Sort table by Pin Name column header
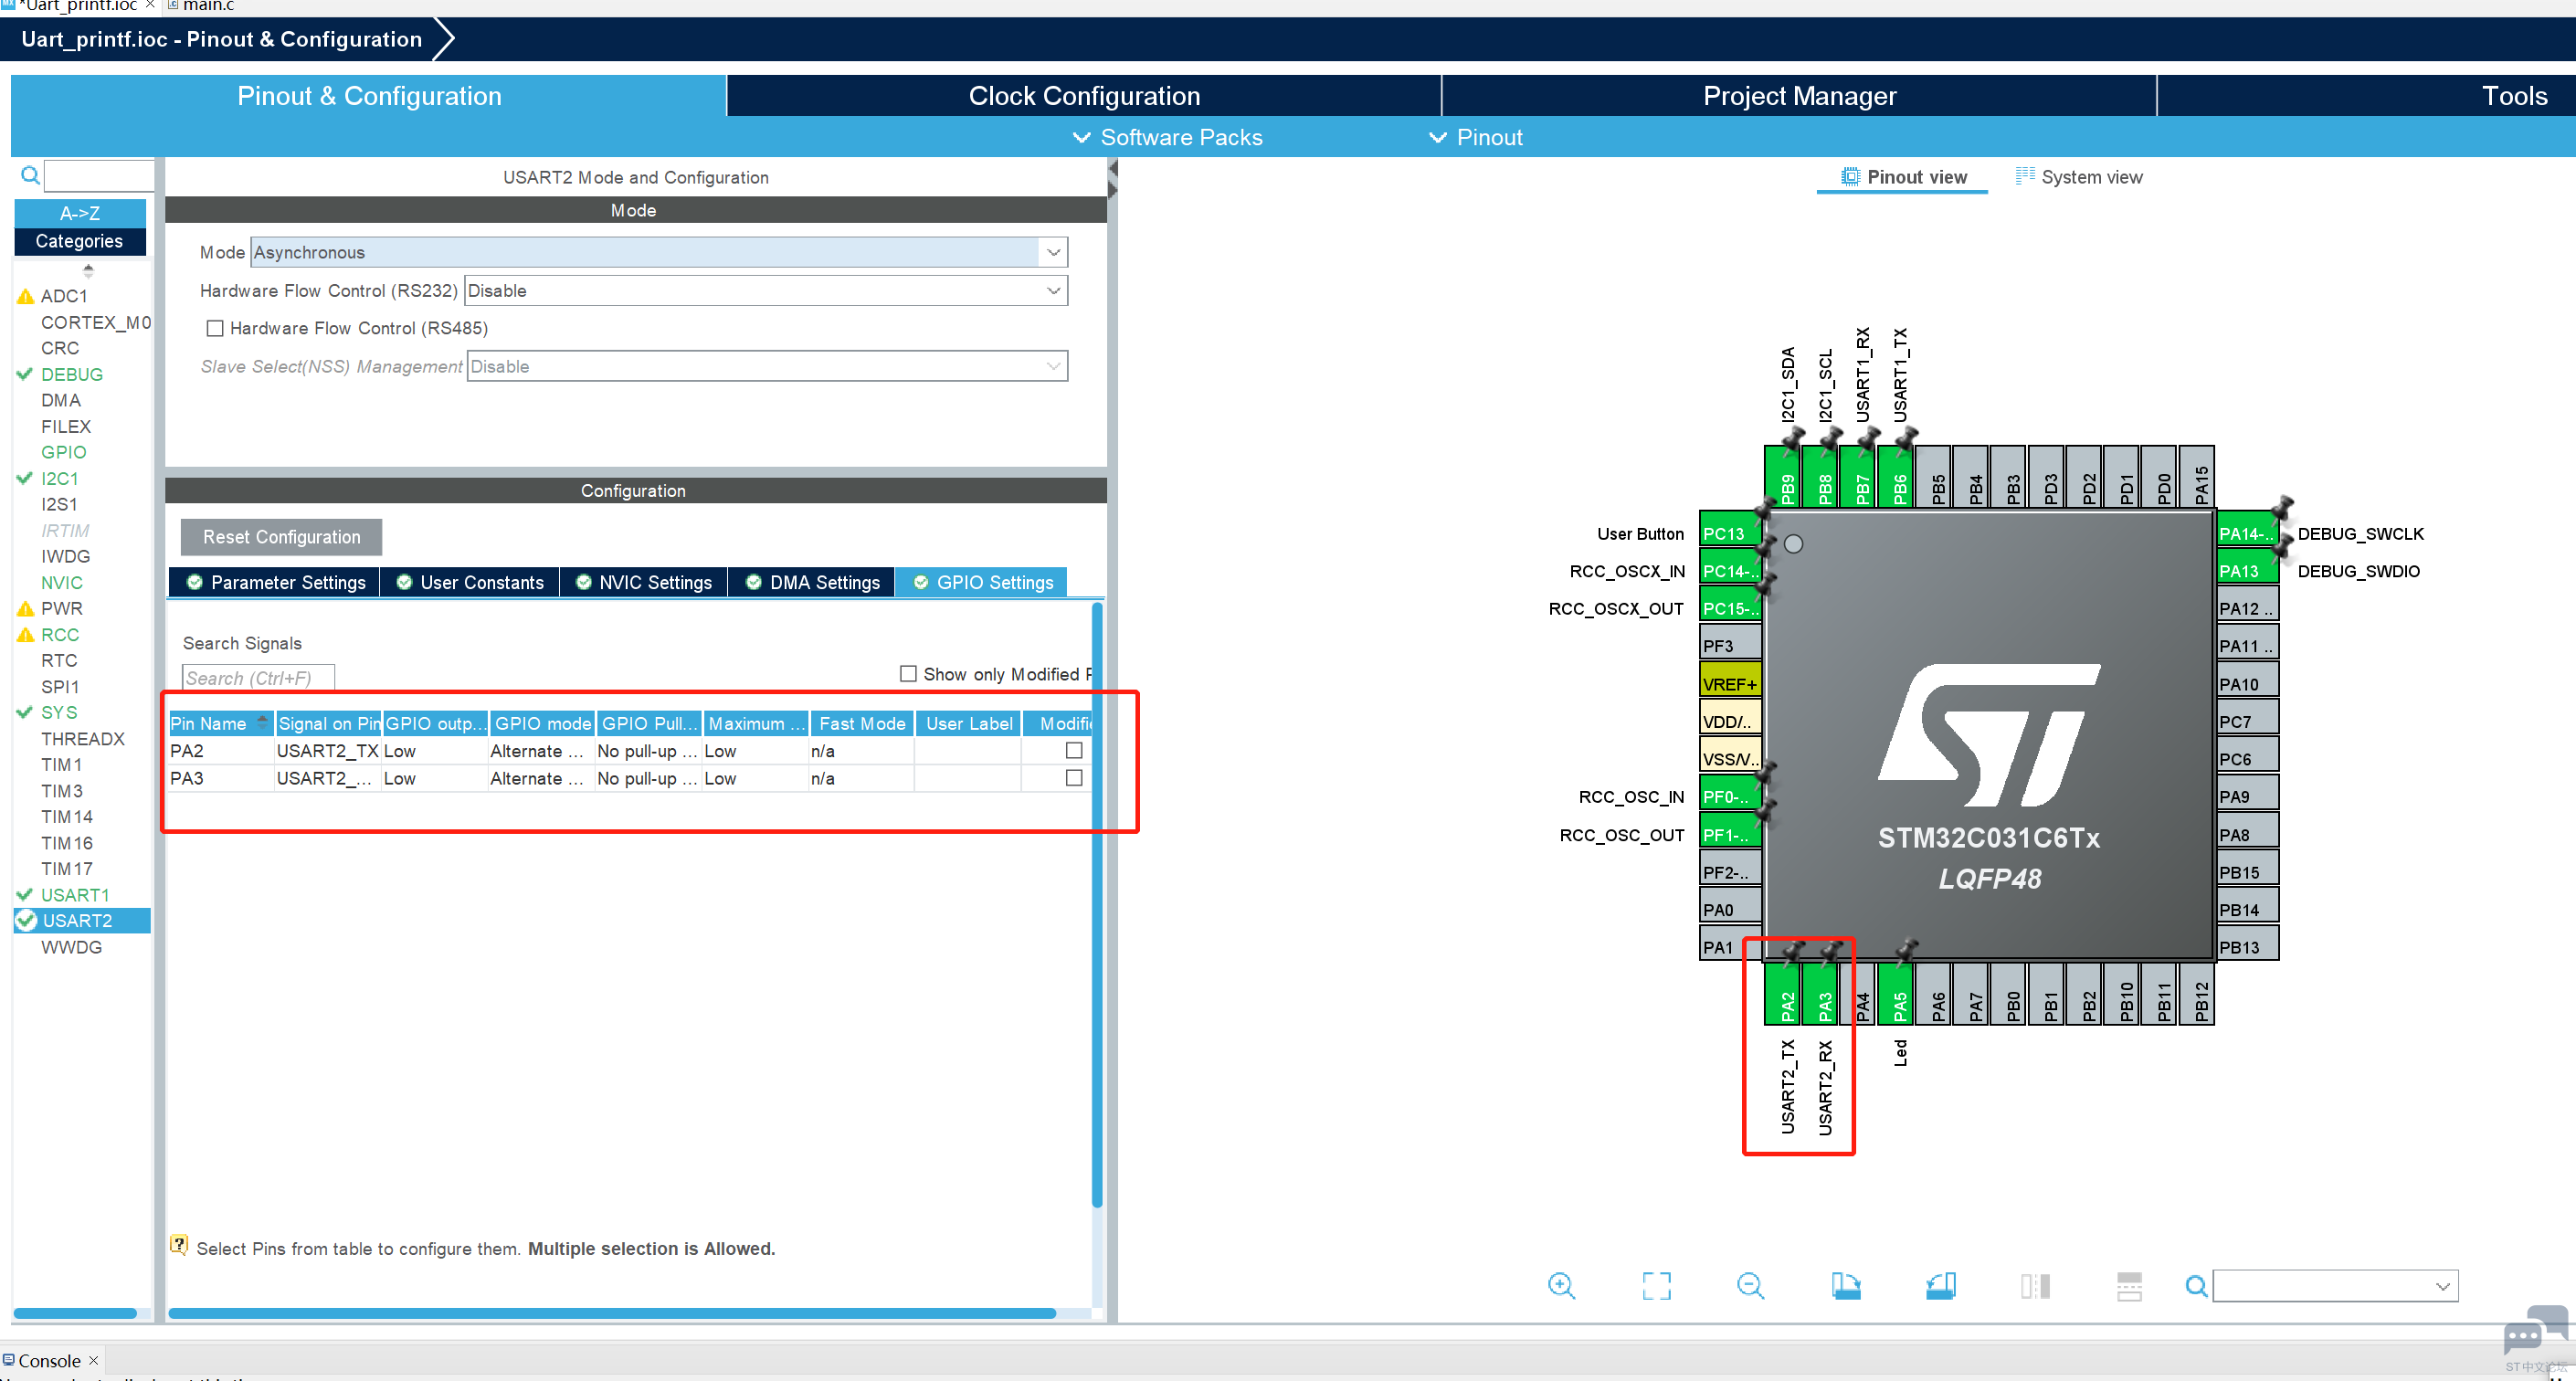 coord(220,723)
